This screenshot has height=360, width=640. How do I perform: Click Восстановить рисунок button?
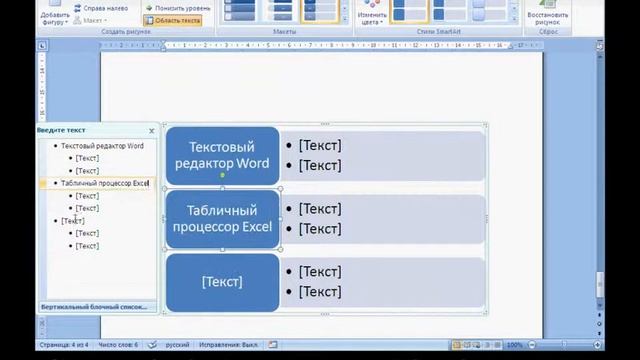tap(547, 14)
